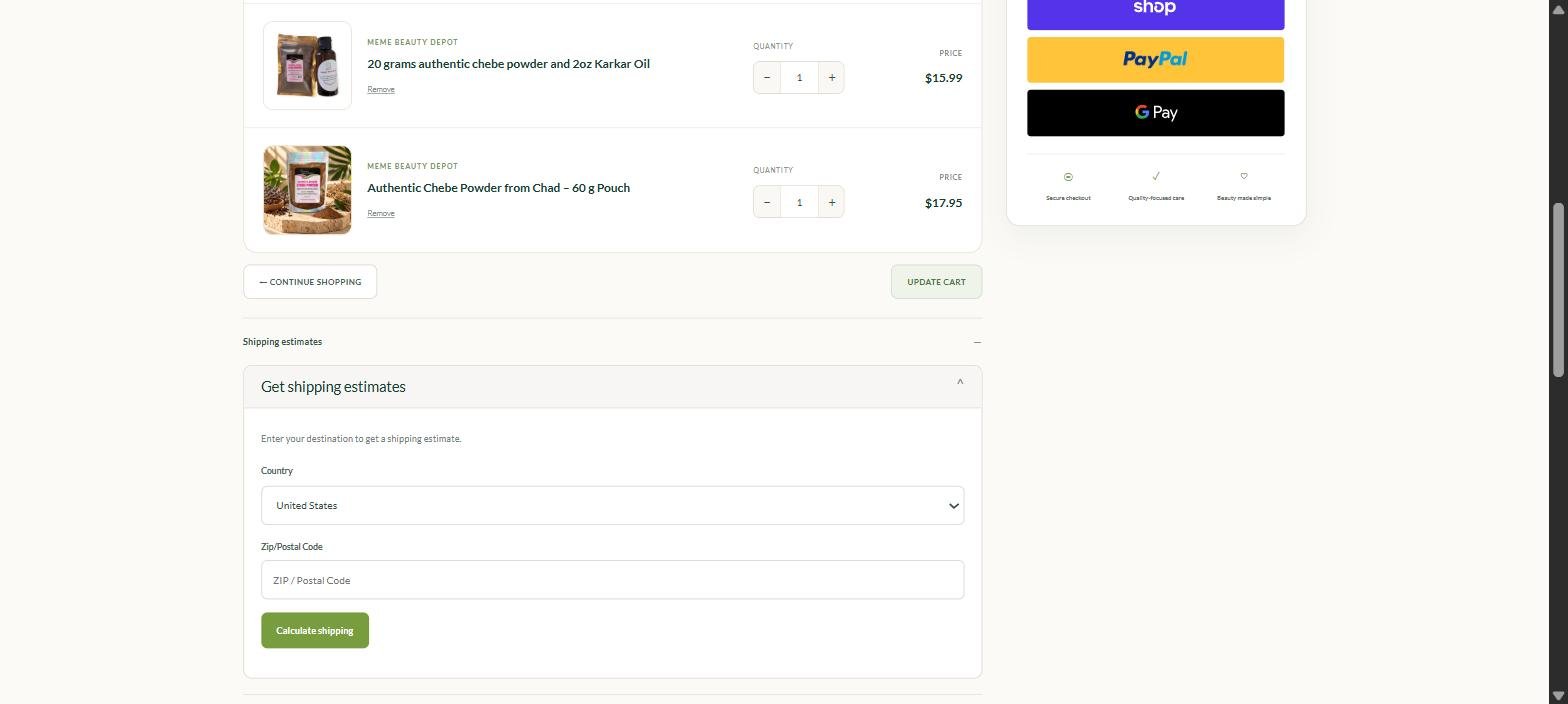Image resolution: width=1568 pixels, height=704 pixels.
Task: Click Calculate shipping button
Action: click(315, 631)
